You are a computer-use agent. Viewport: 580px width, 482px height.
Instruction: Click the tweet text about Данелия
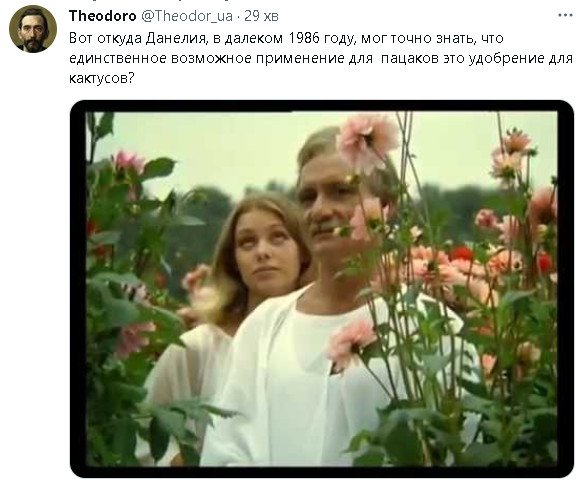pyautogui.click(x=321, y=58)
